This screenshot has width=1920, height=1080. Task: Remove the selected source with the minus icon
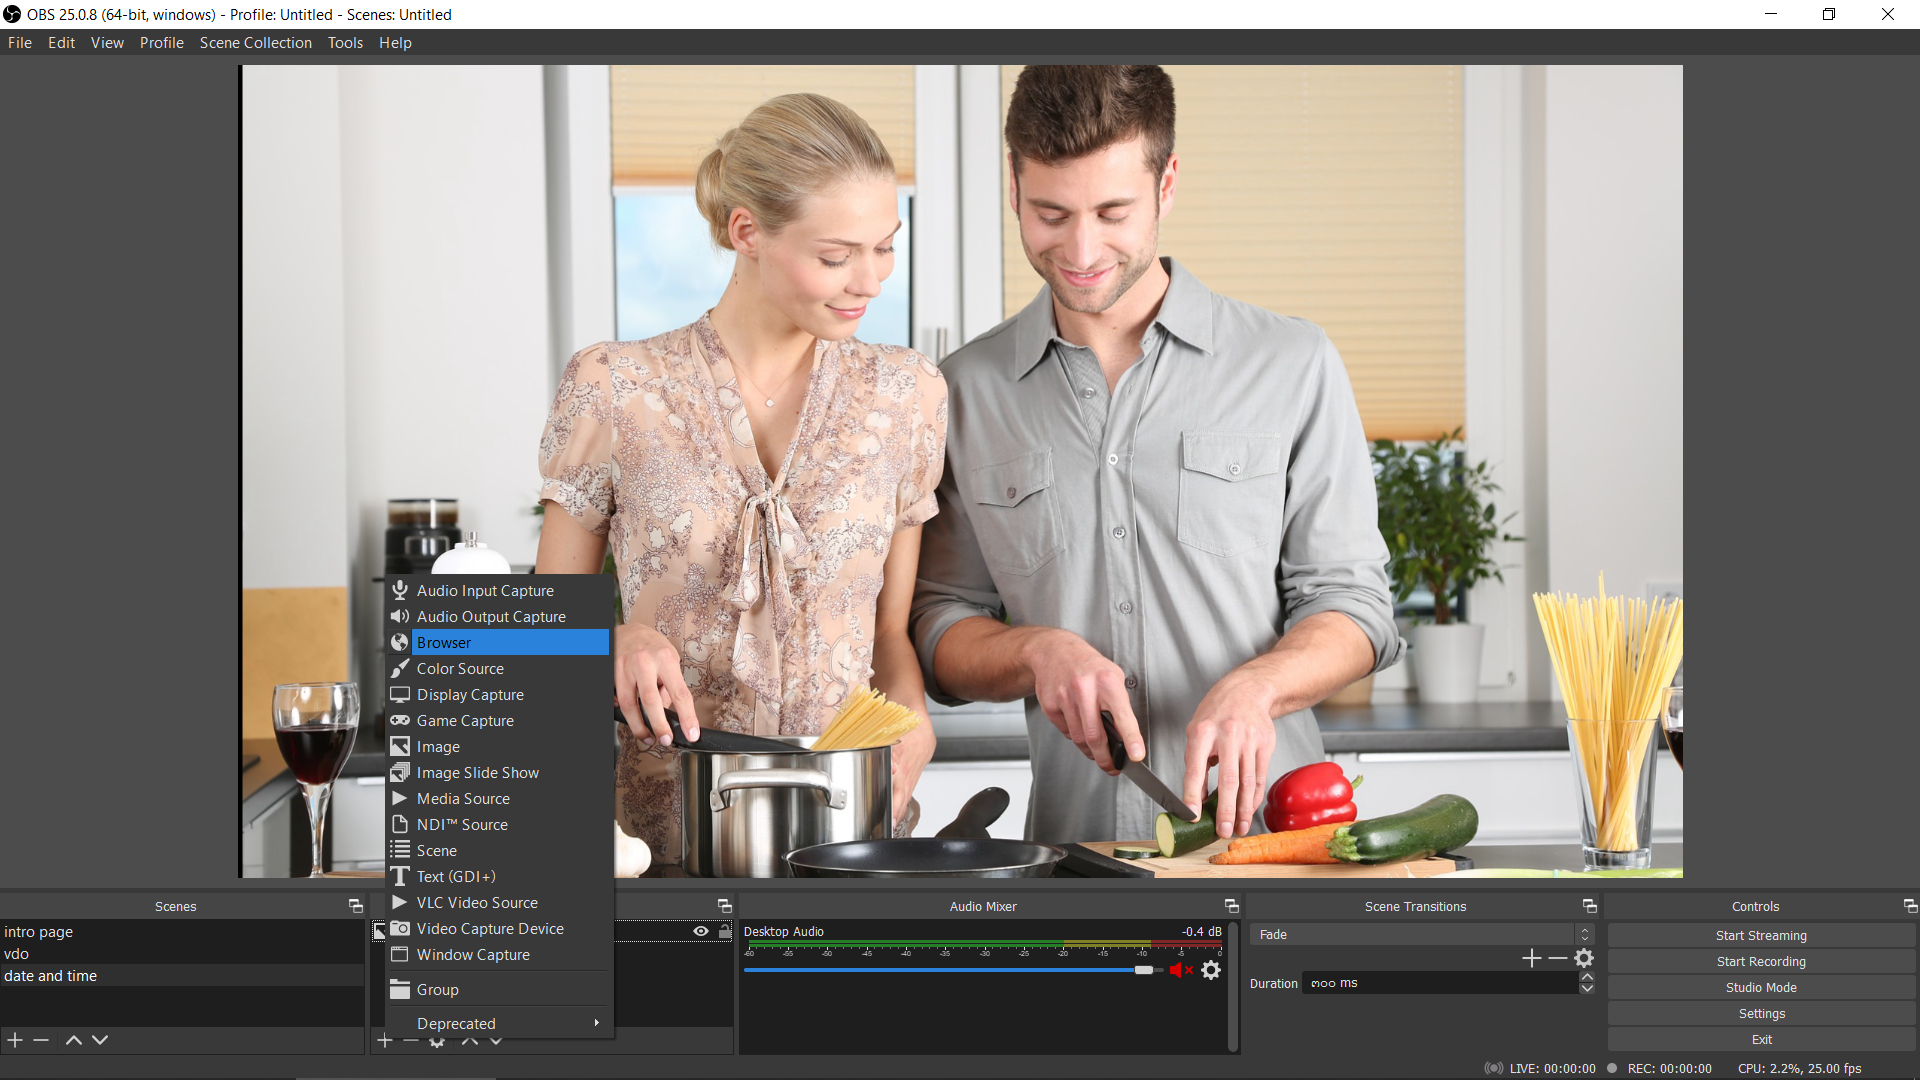[411, 1040]
